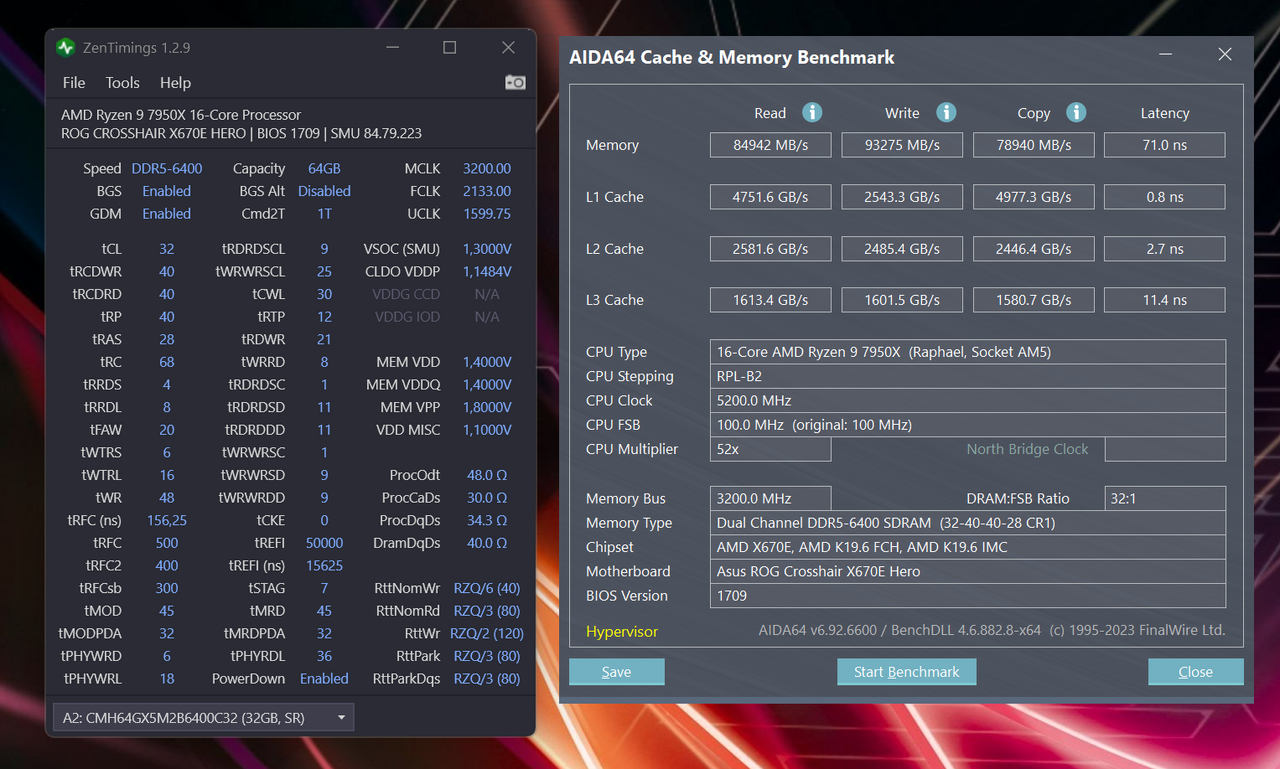The height and width of the screenshot is (769, 1280).
Task: Close AIDA64 window via title bar X
Action: click(x=1225, y=55)
